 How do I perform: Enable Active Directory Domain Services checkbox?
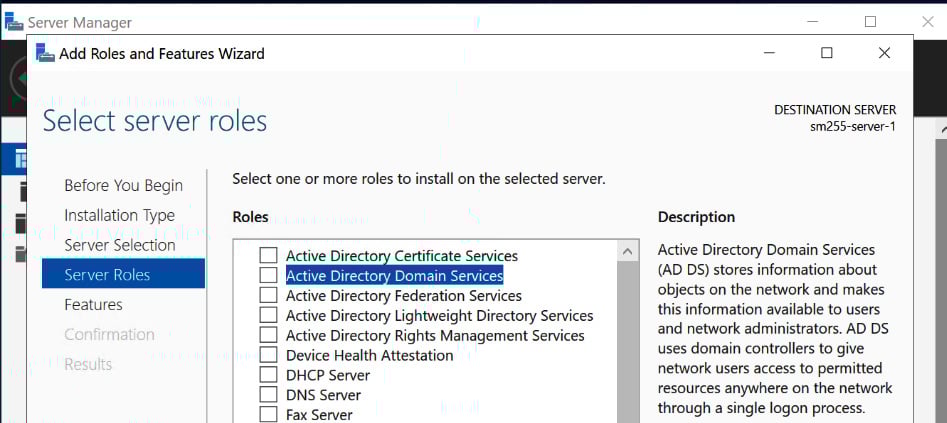[268, 276]
